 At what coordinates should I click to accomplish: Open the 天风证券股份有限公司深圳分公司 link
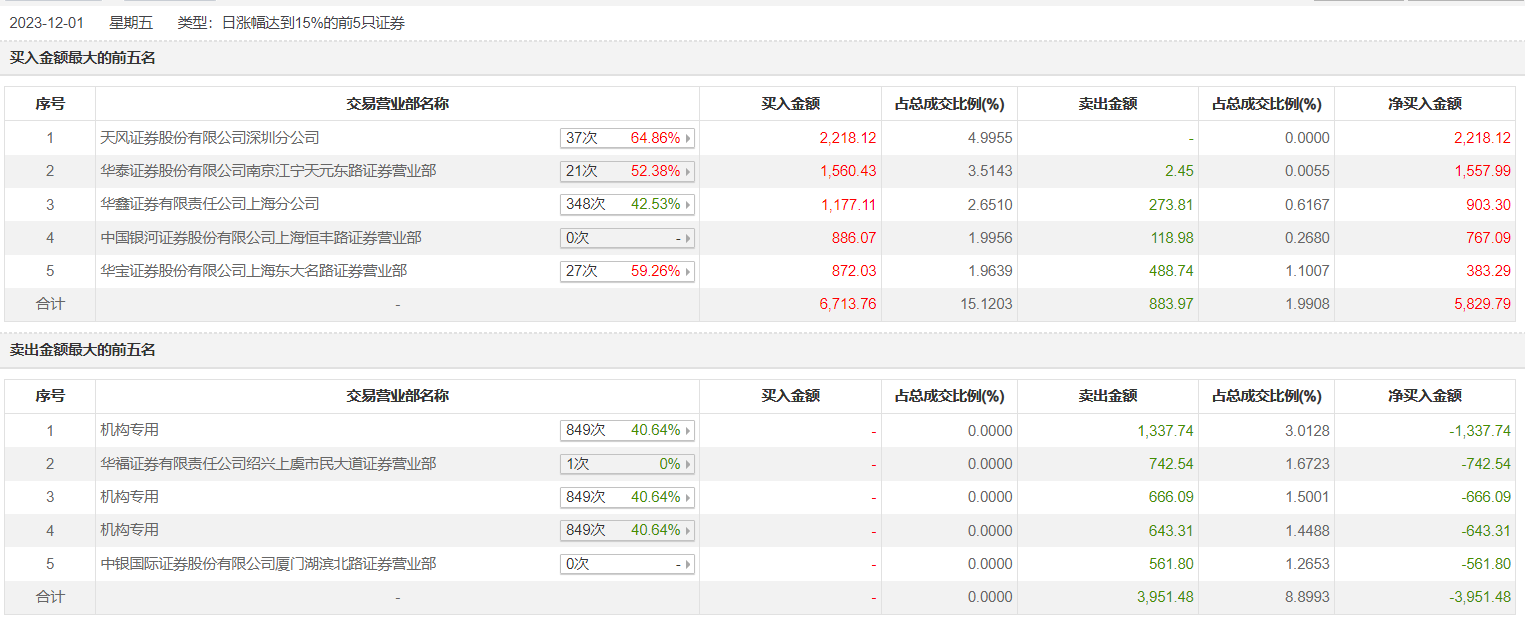(210, 138)
